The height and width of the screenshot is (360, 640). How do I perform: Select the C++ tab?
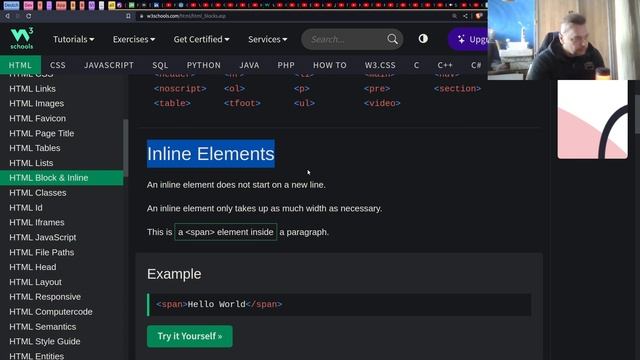click(445, 65)
